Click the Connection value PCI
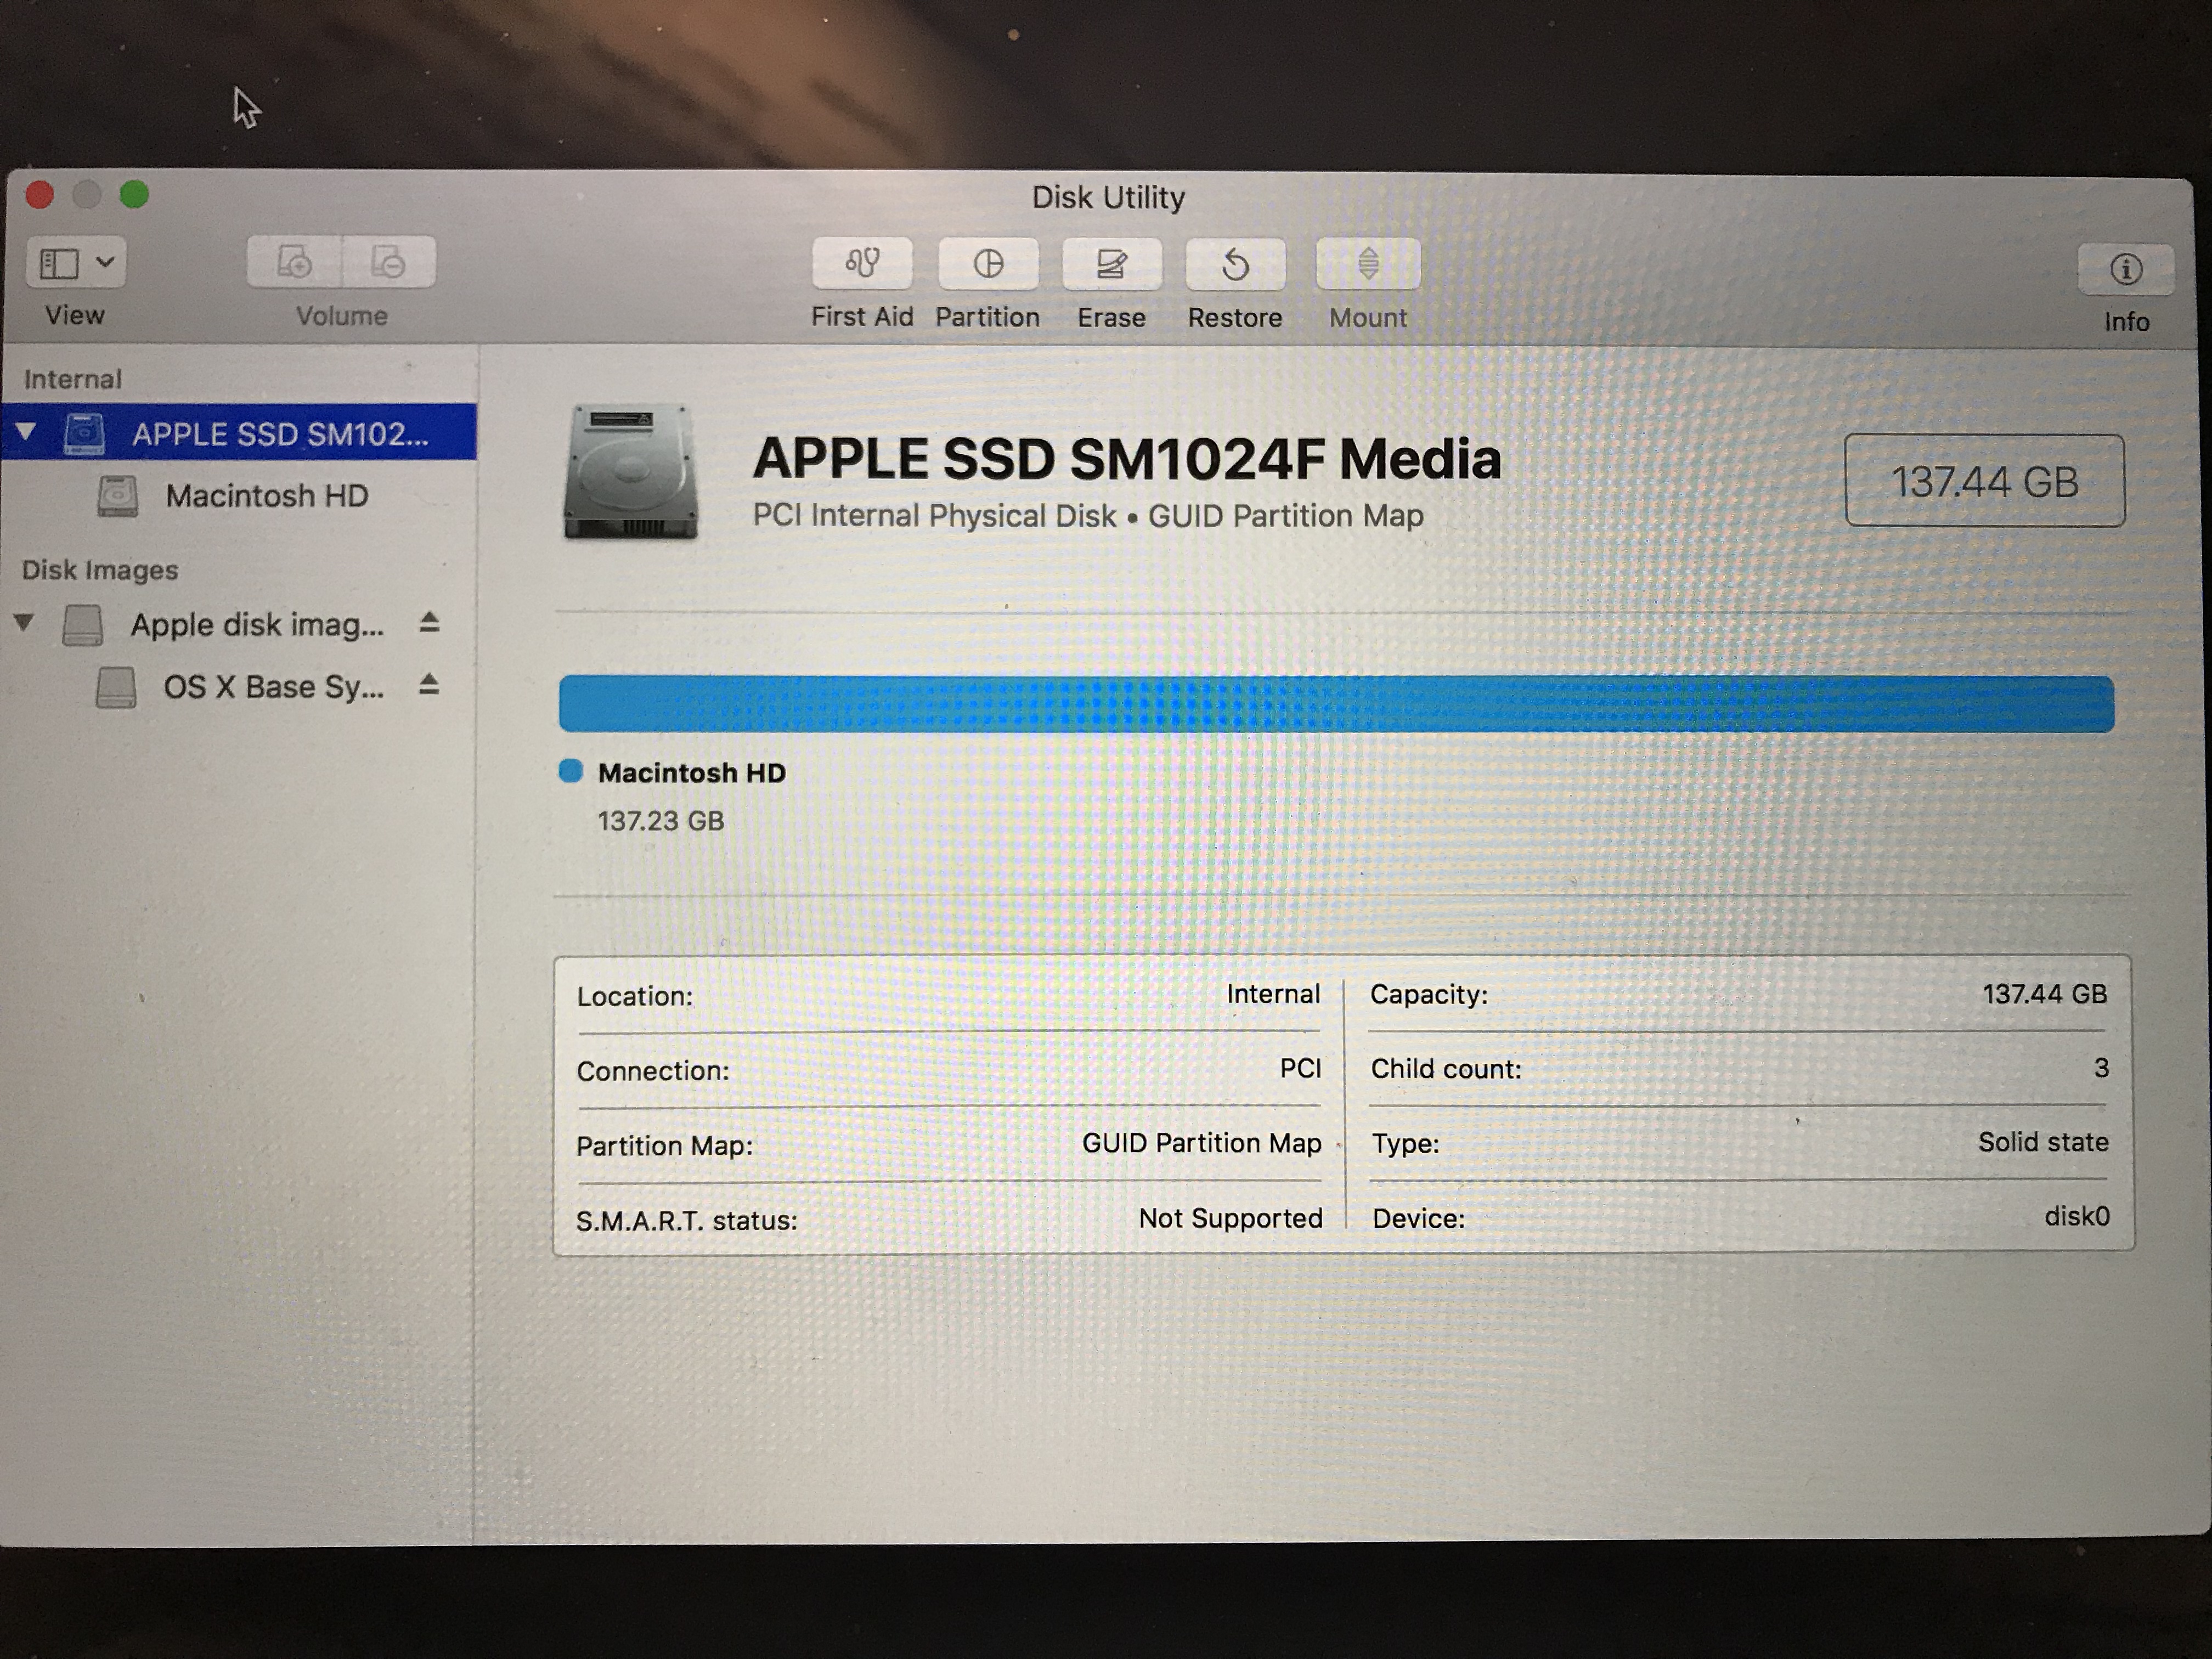The image size is (2212, 1659). click(1300, 1068)
